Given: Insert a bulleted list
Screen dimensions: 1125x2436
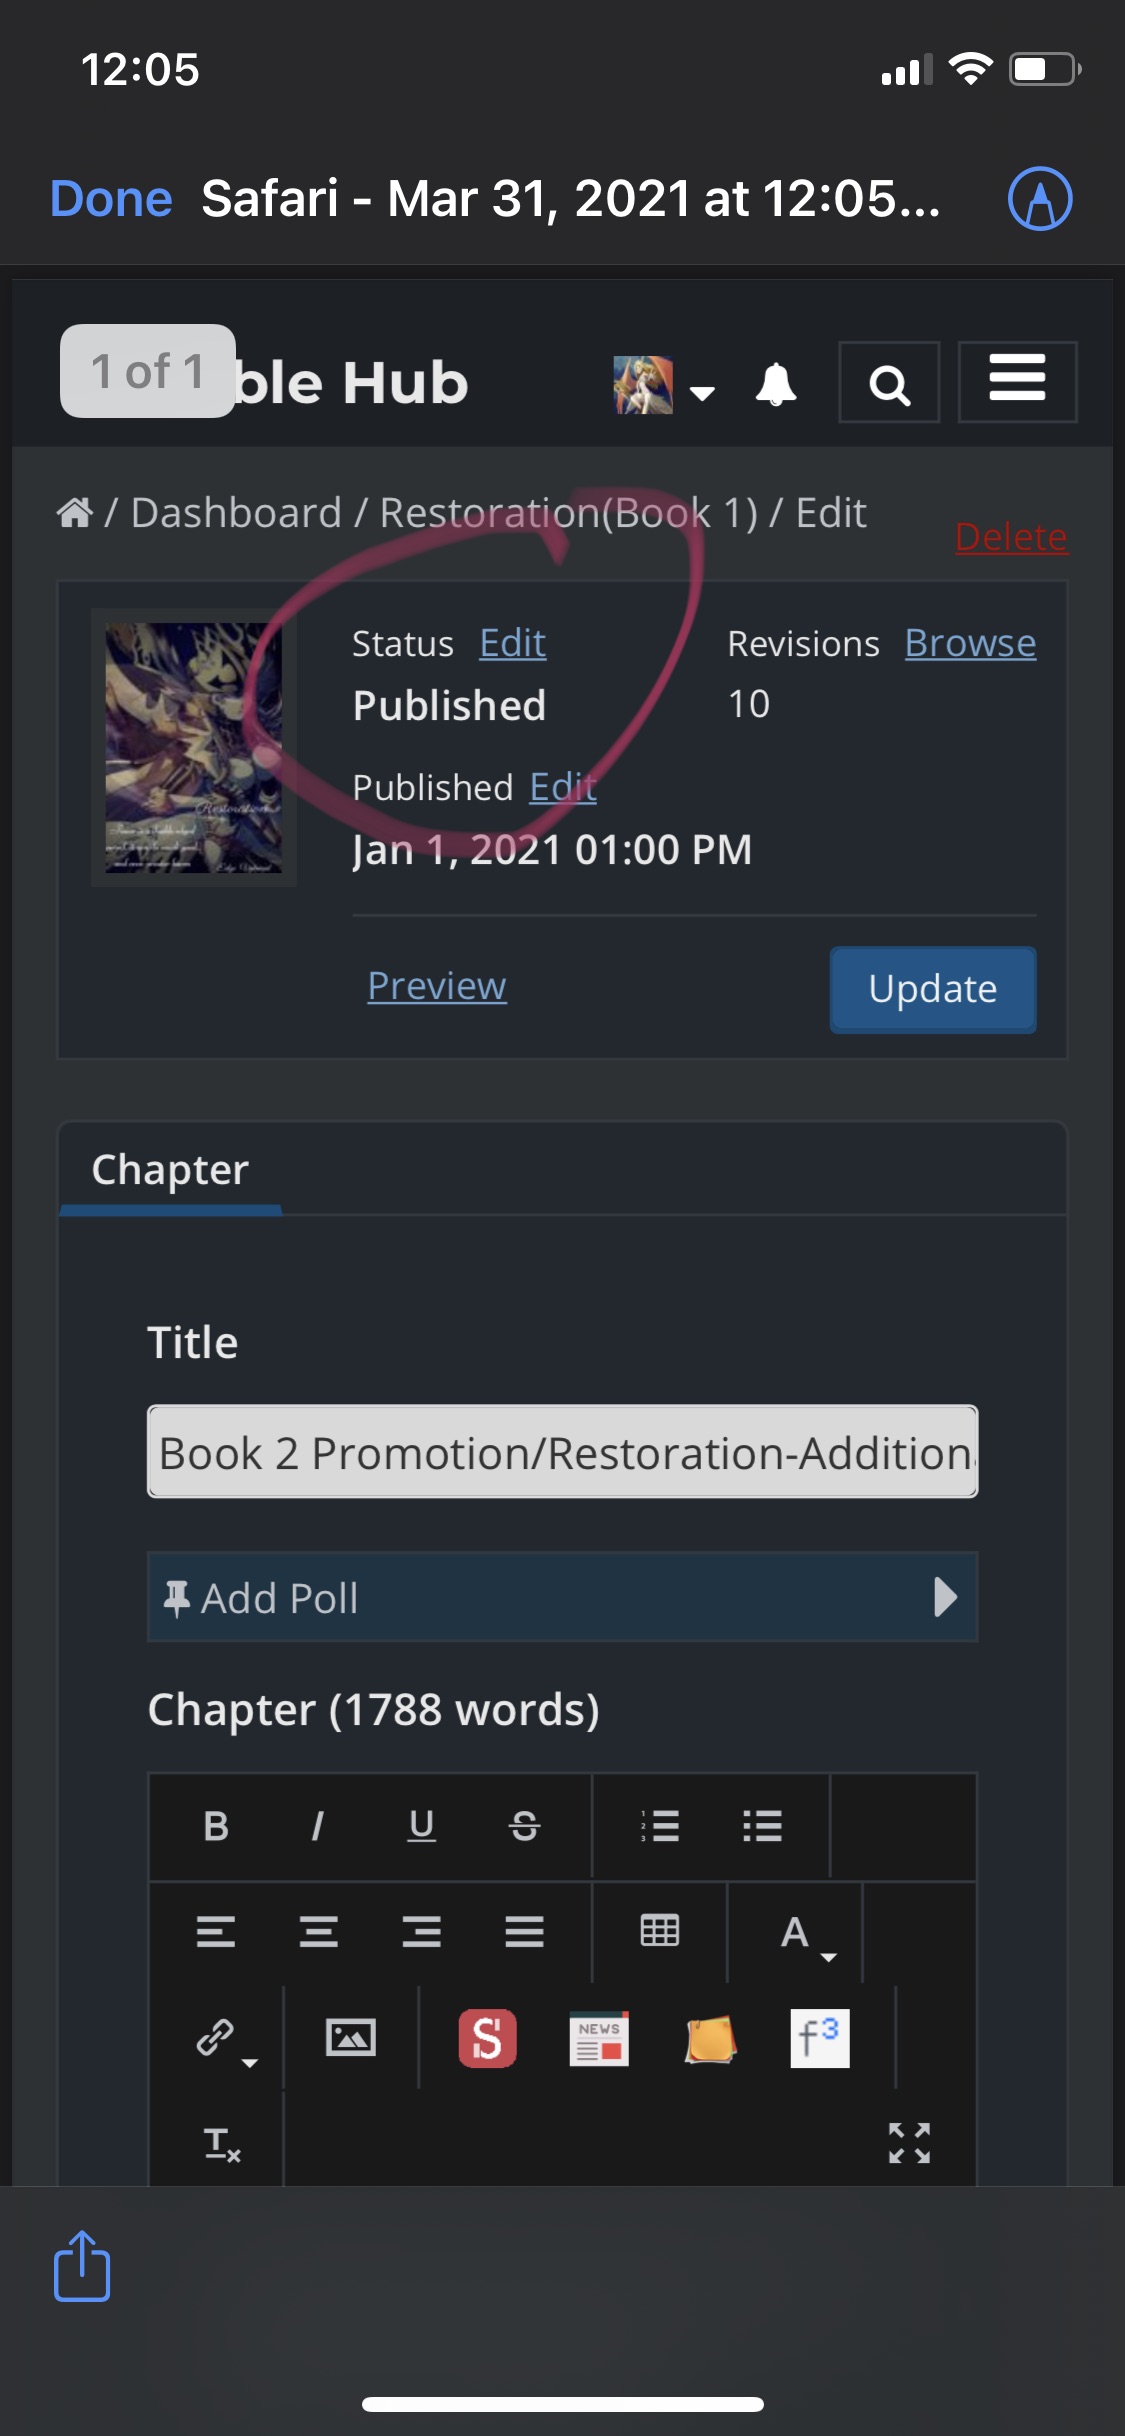Looking at the screenshot, I should [x=763, y=1826].
